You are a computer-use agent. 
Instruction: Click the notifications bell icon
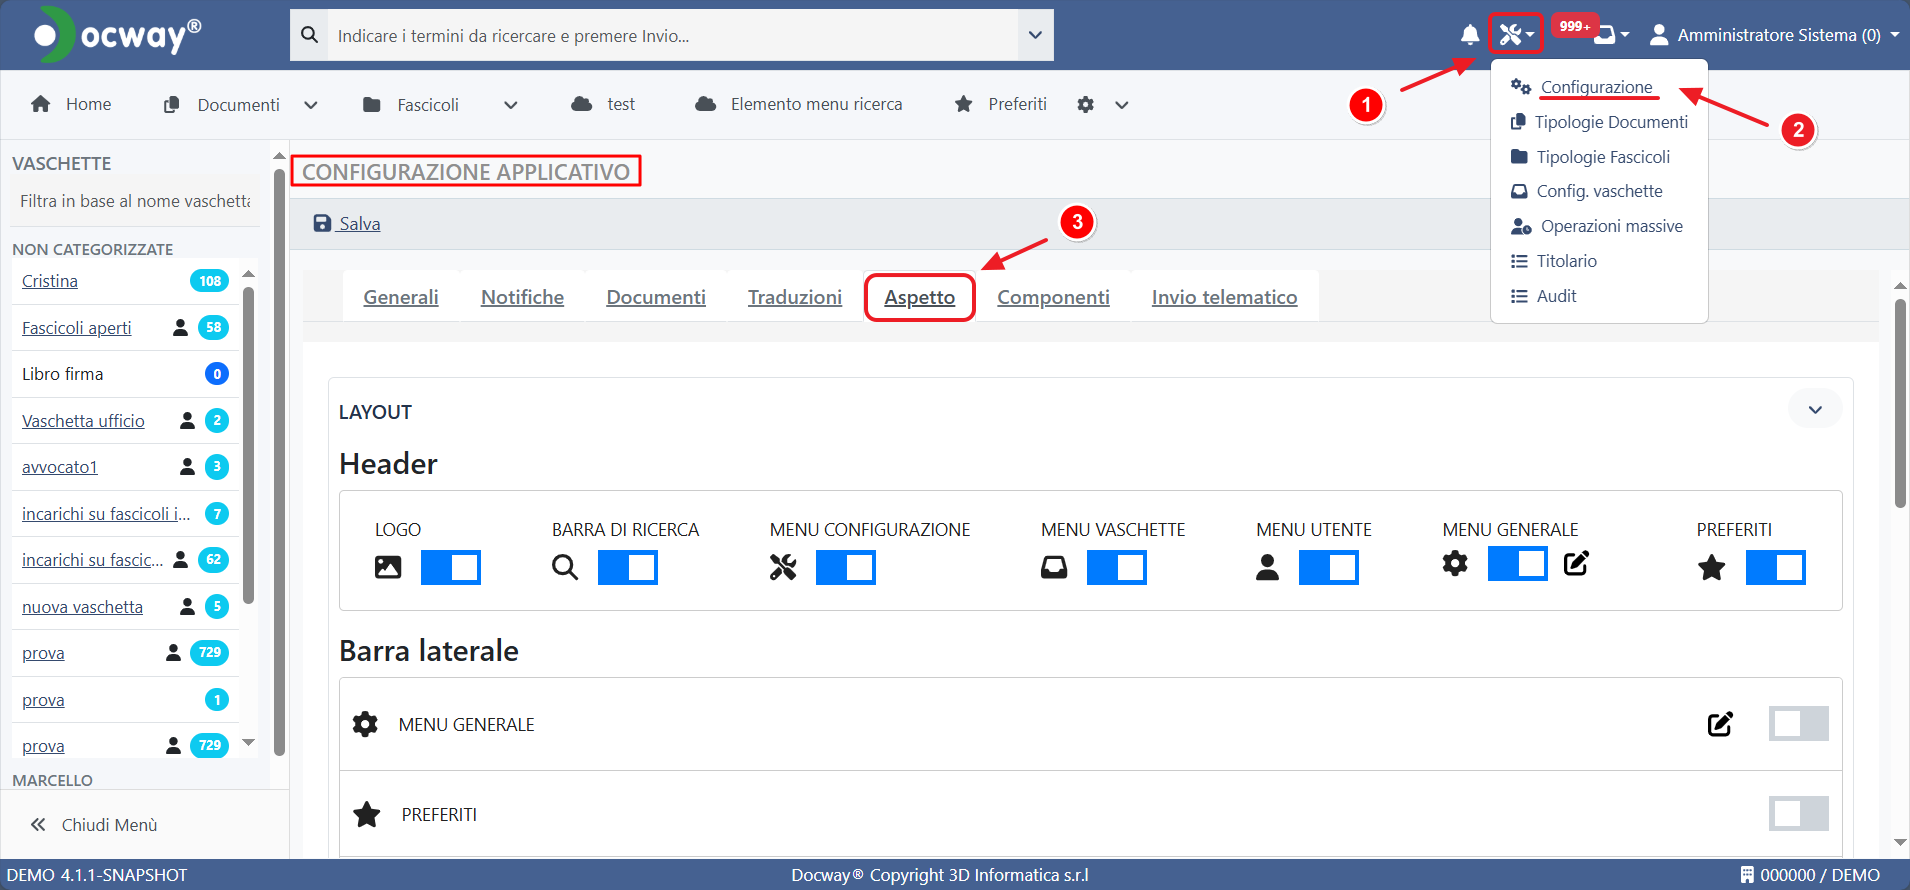(1469, 35)
